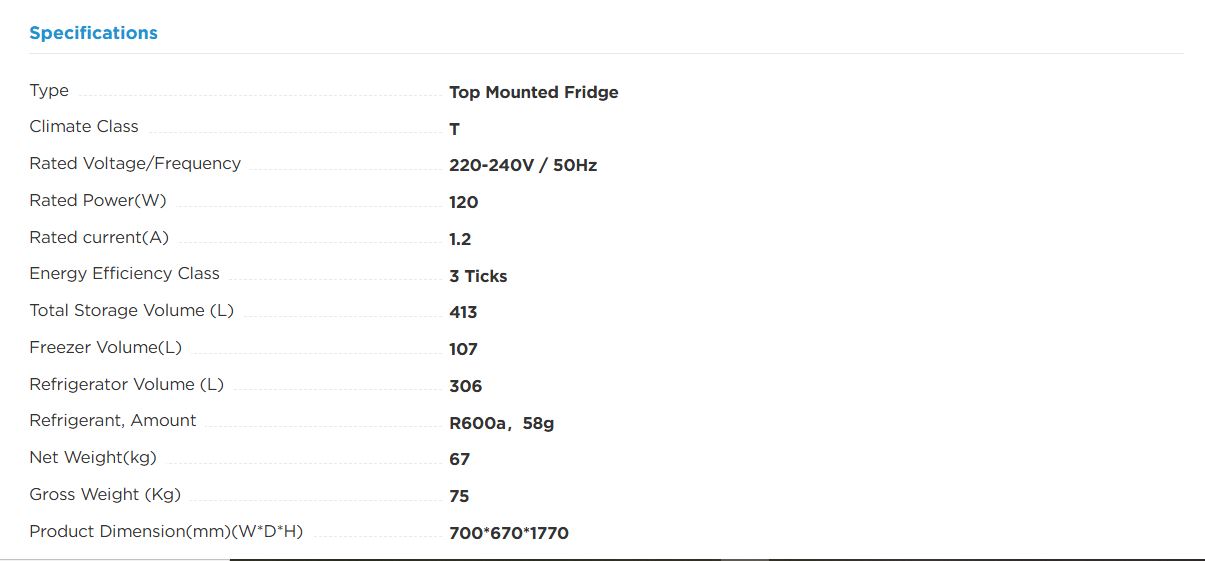Select the R600a, 58g refrigerant value
Image resolution: width=1205 pixels, height=561 pixels.
(501, 423)
